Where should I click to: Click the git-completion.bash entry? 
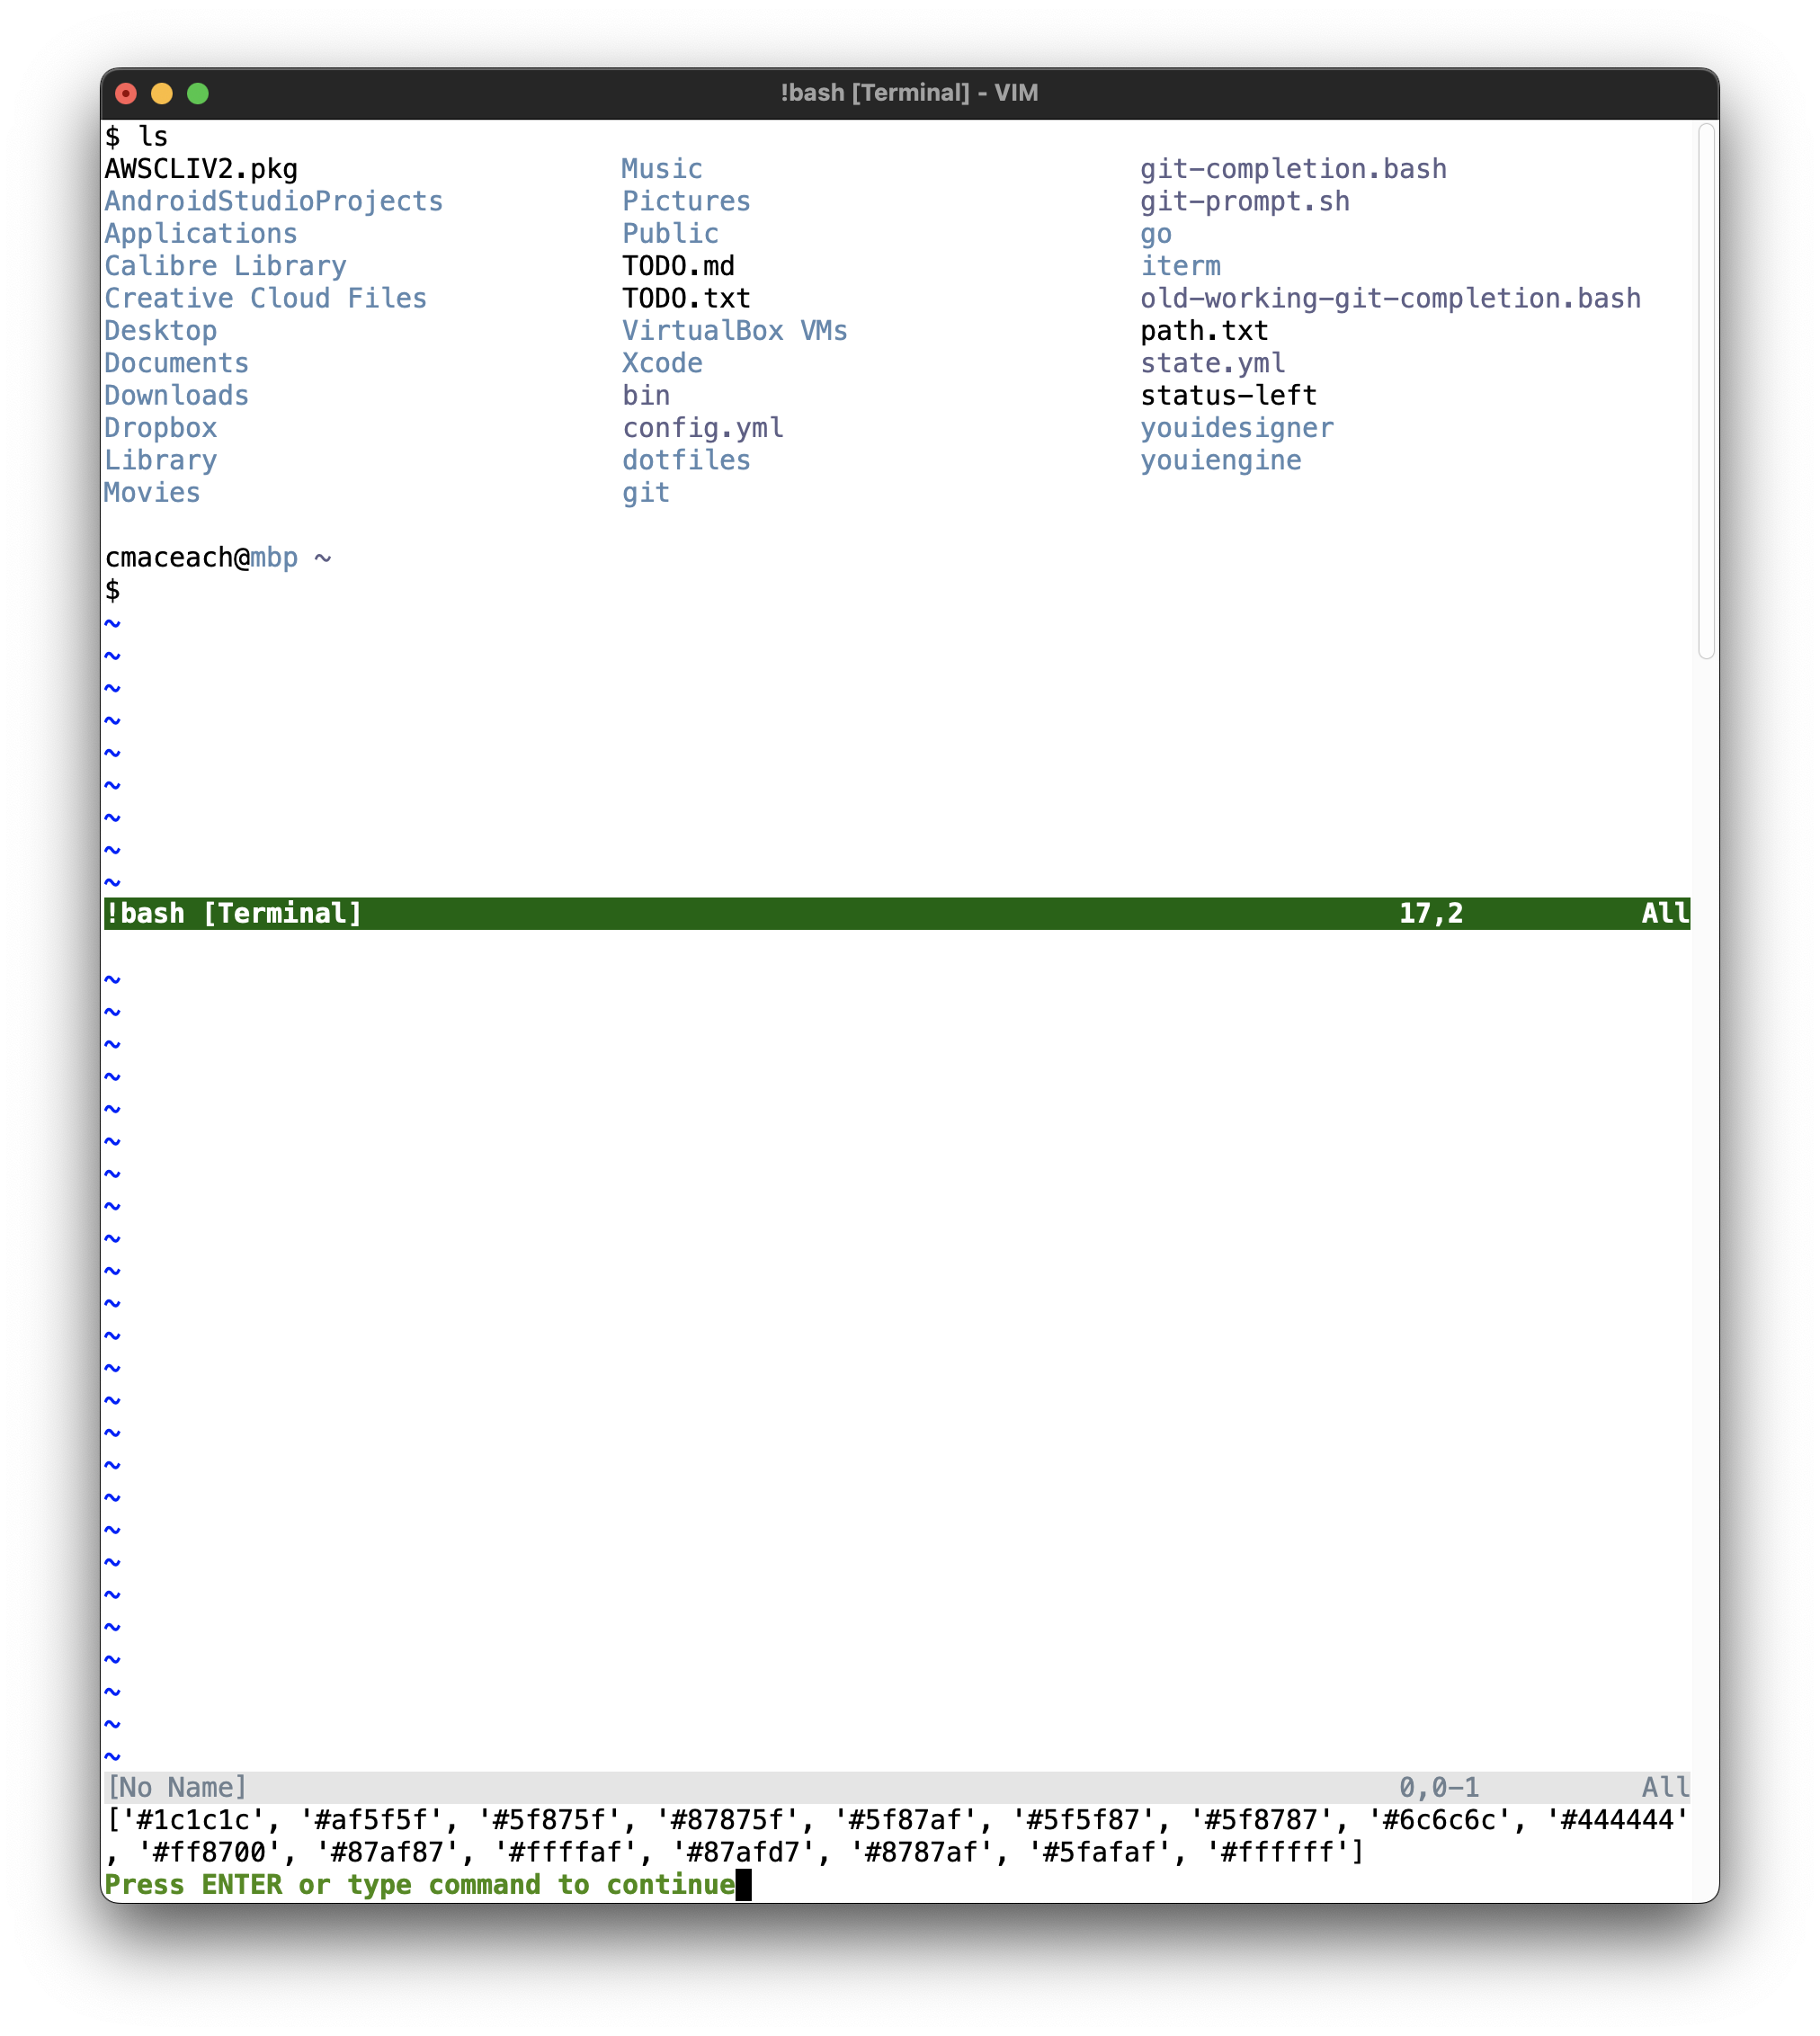[x=1293, y=168]
